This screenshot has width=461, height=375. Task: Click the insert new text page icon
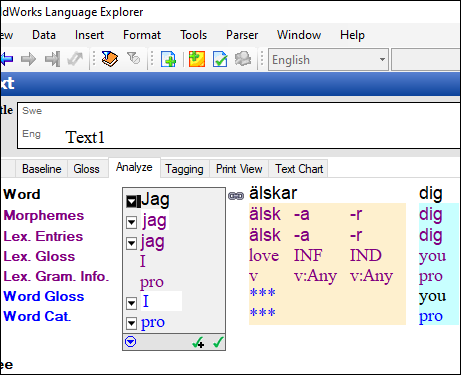169,59
